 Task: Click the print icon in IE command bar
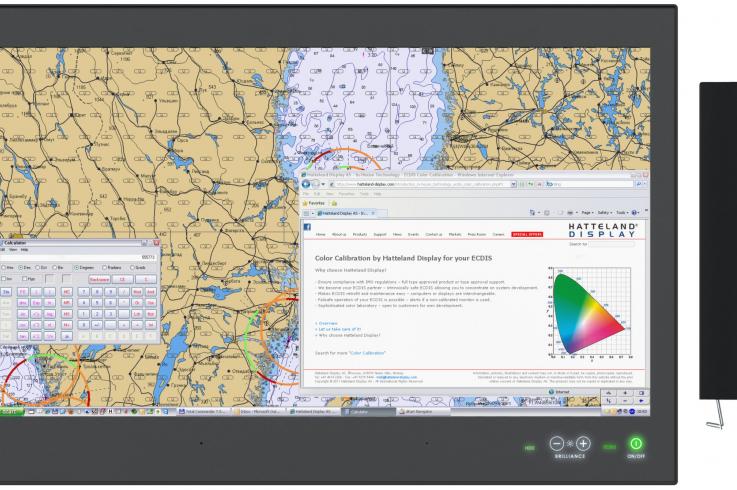[570, 213]
